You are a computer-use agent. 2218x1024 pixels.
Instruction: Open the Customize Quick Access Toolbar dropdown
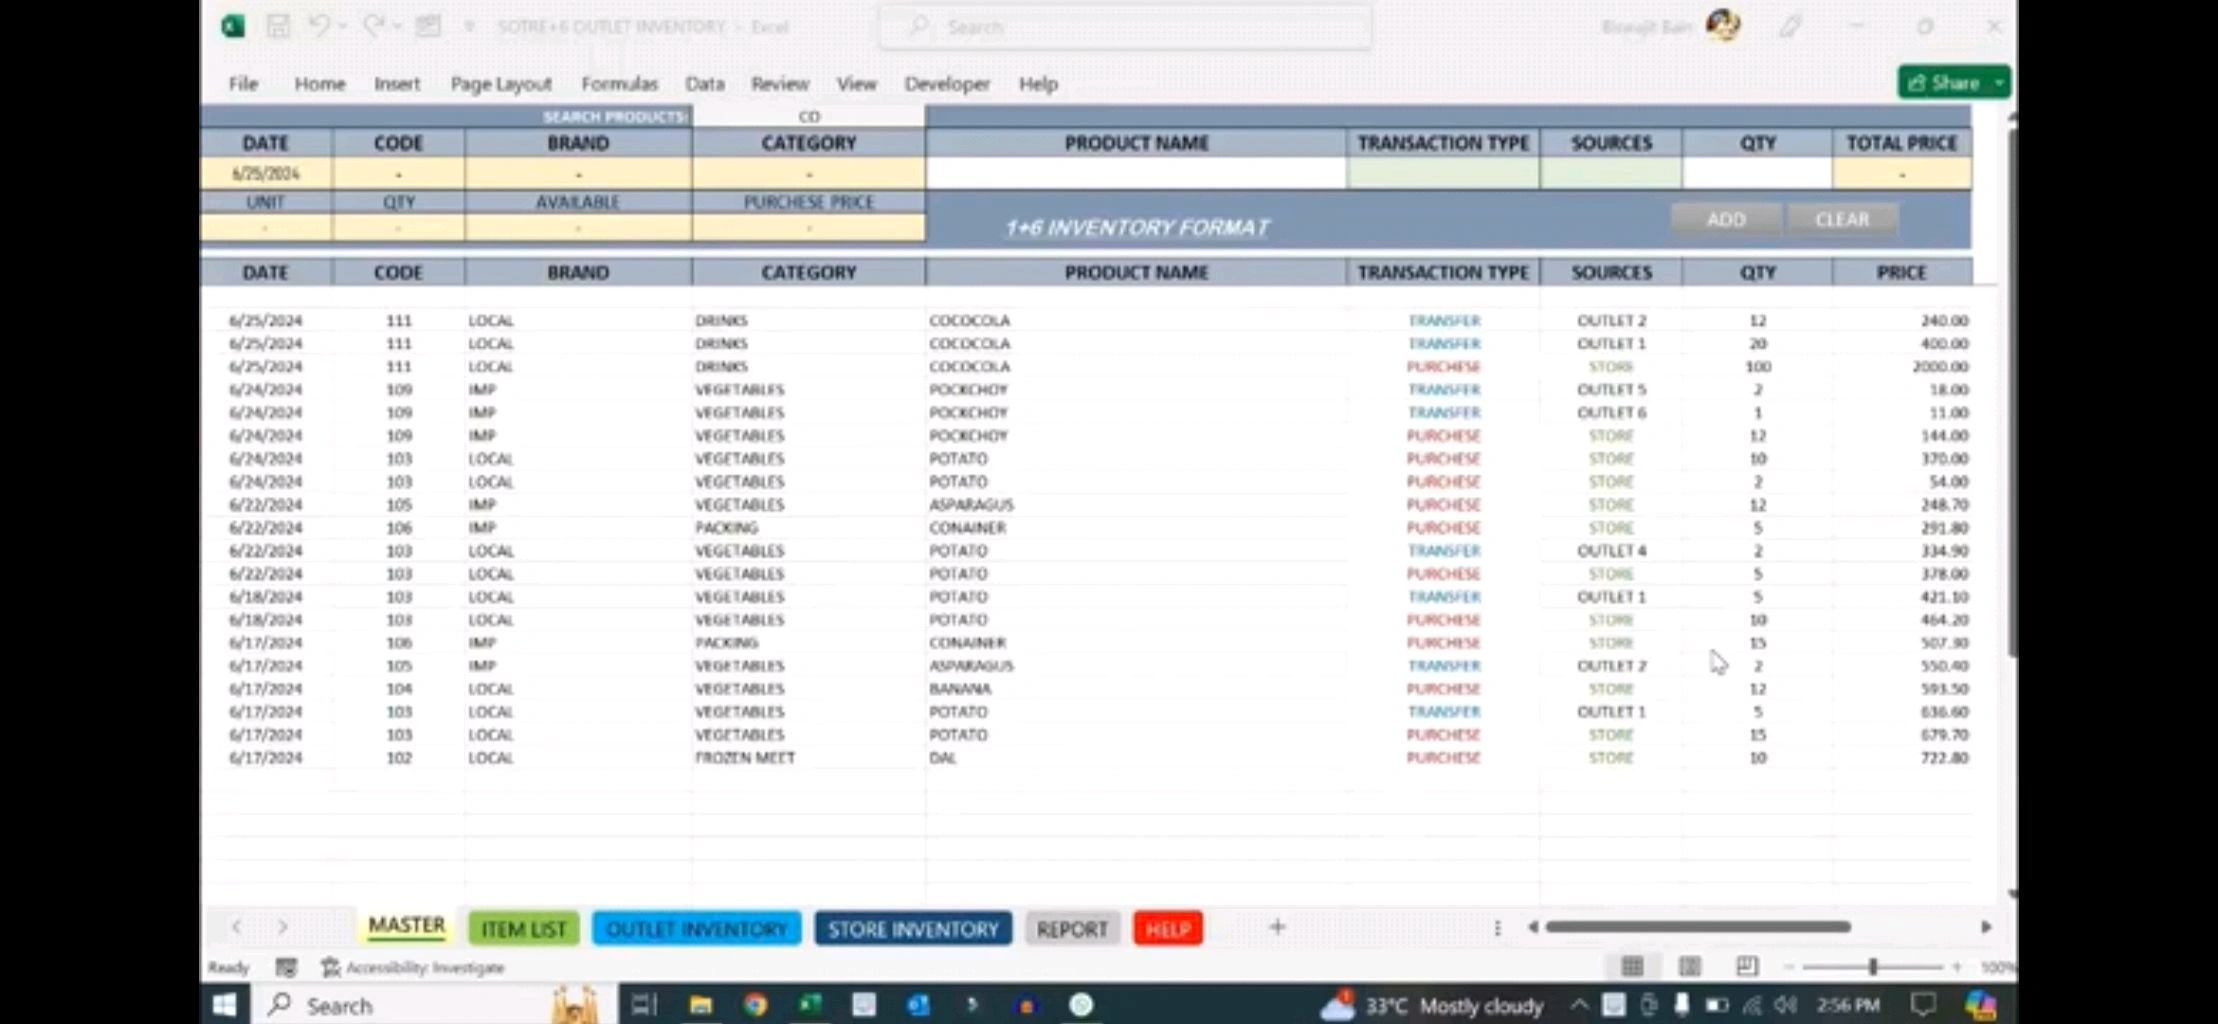pos(469,27)
